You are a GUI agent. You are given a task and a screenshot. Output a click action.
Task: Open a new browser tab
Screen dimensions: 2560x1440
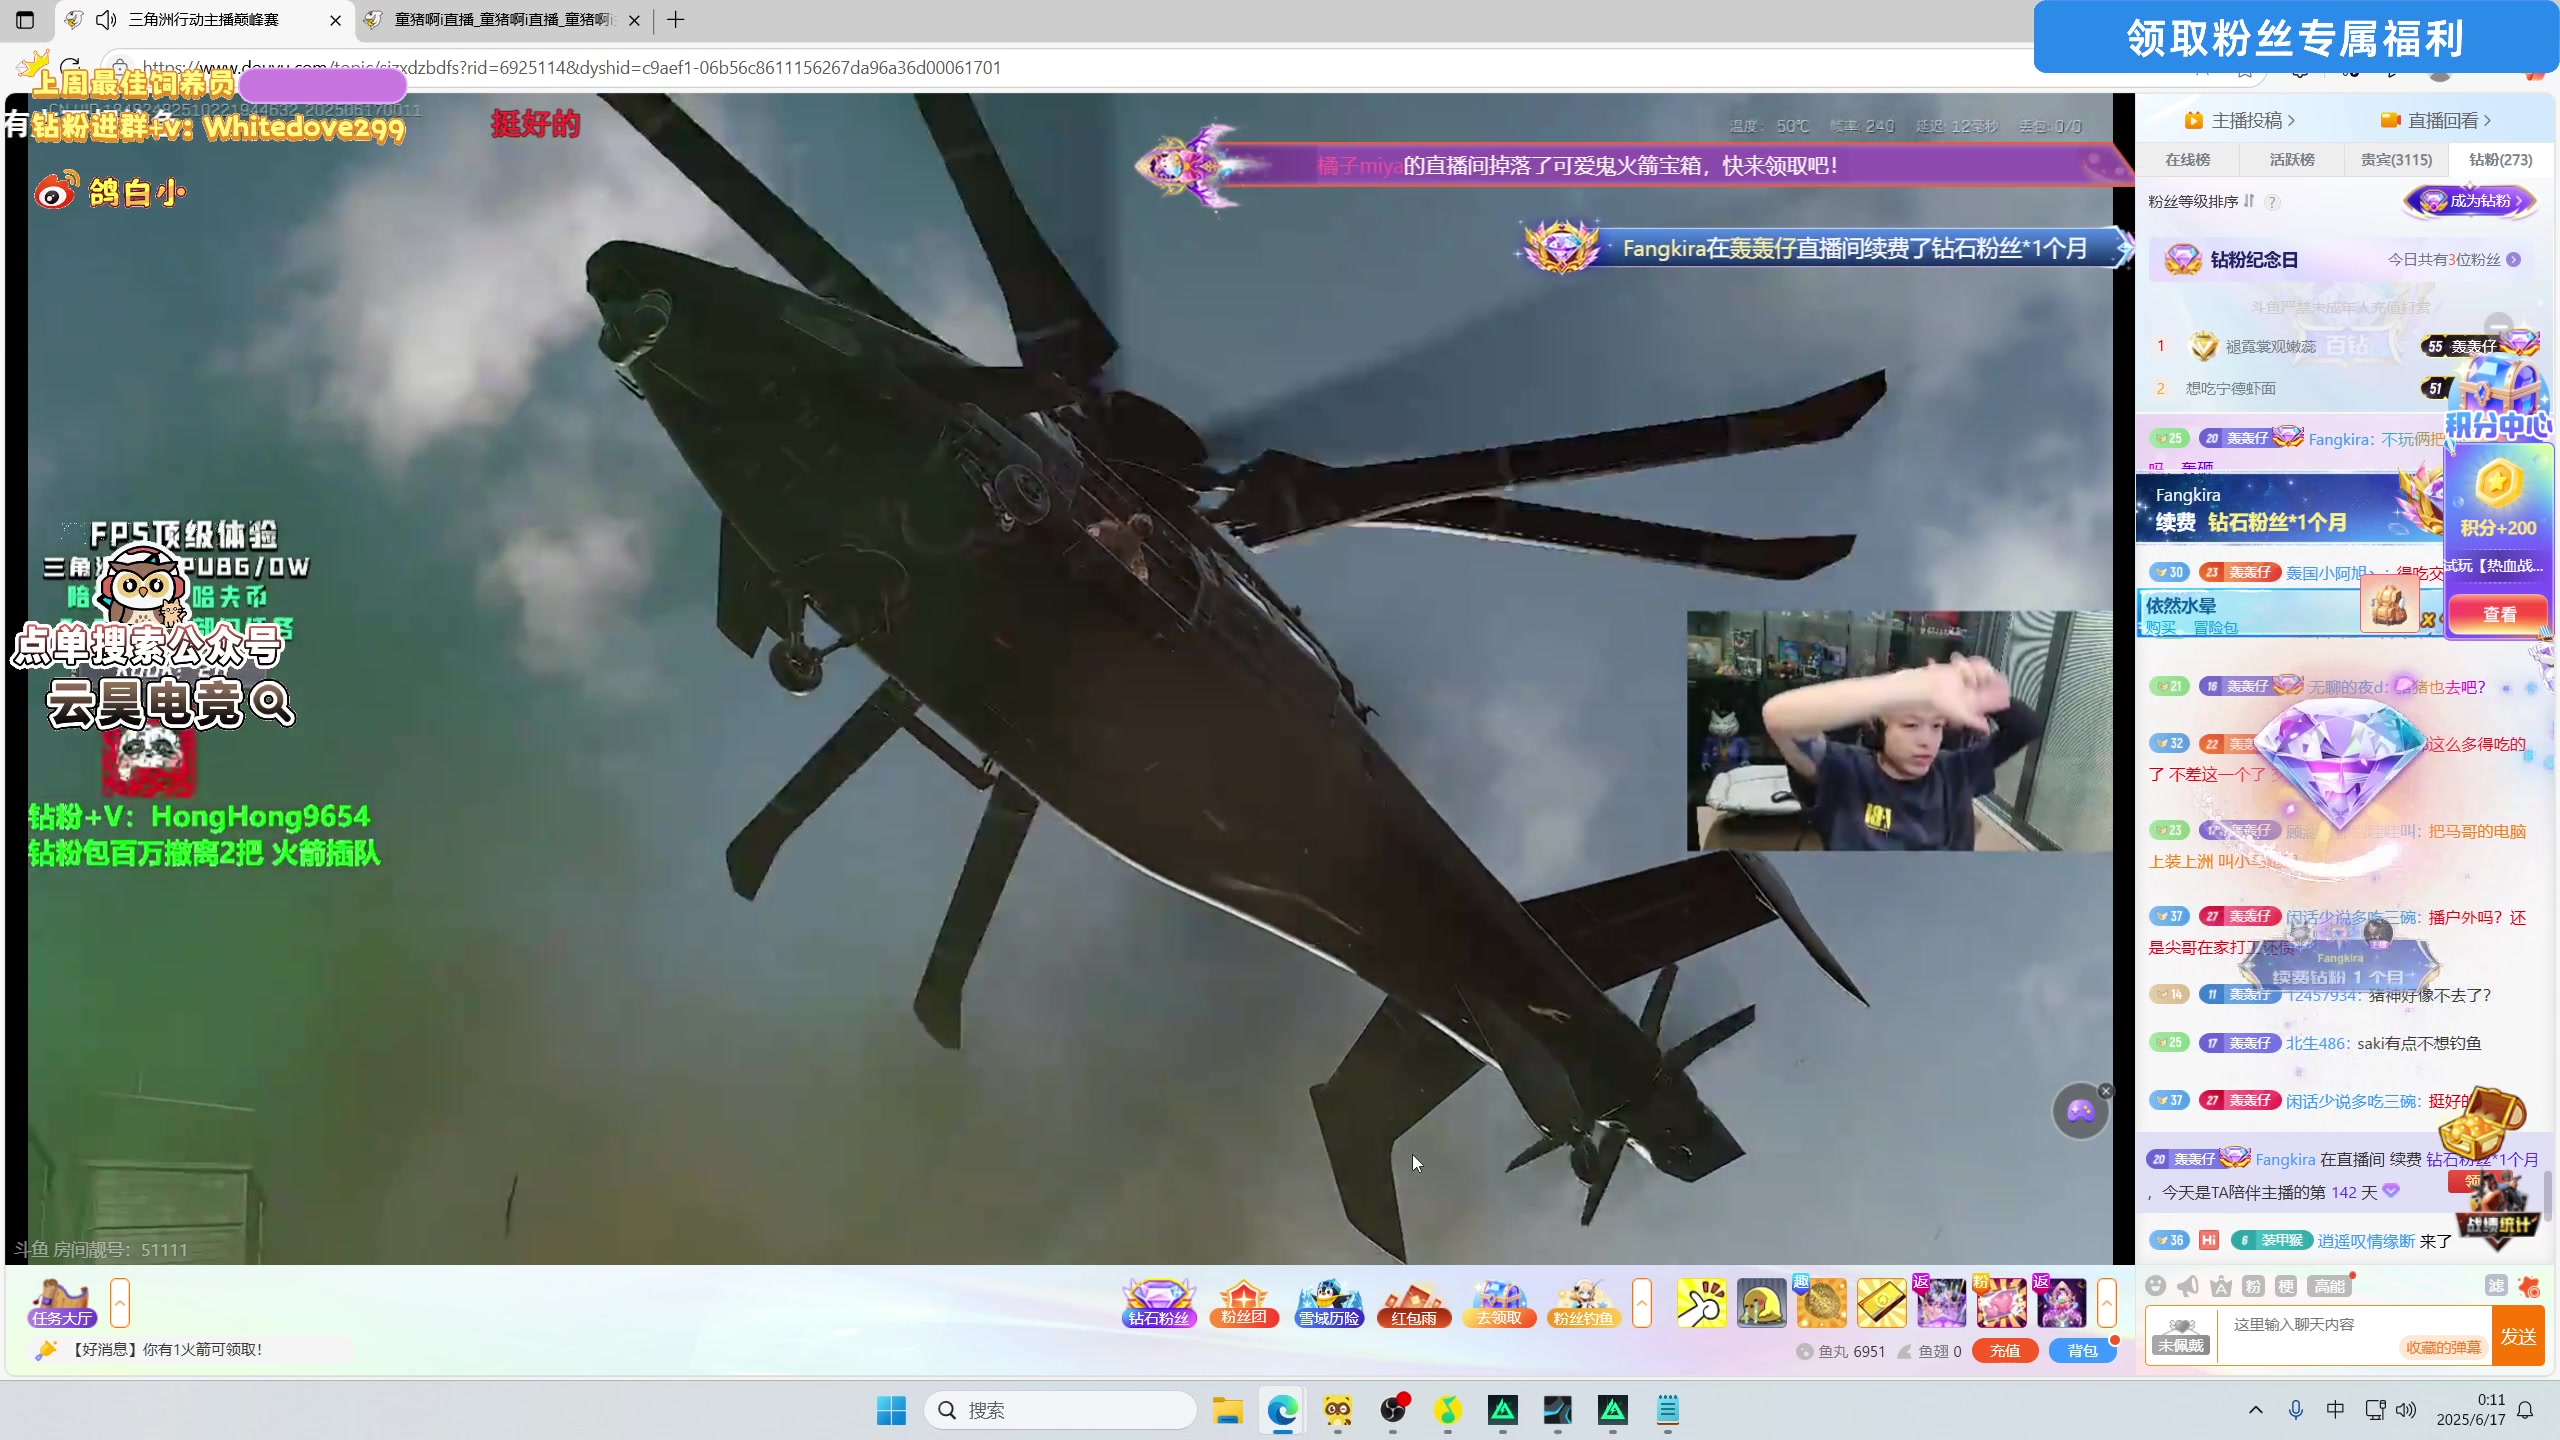(x=676, y=20)
